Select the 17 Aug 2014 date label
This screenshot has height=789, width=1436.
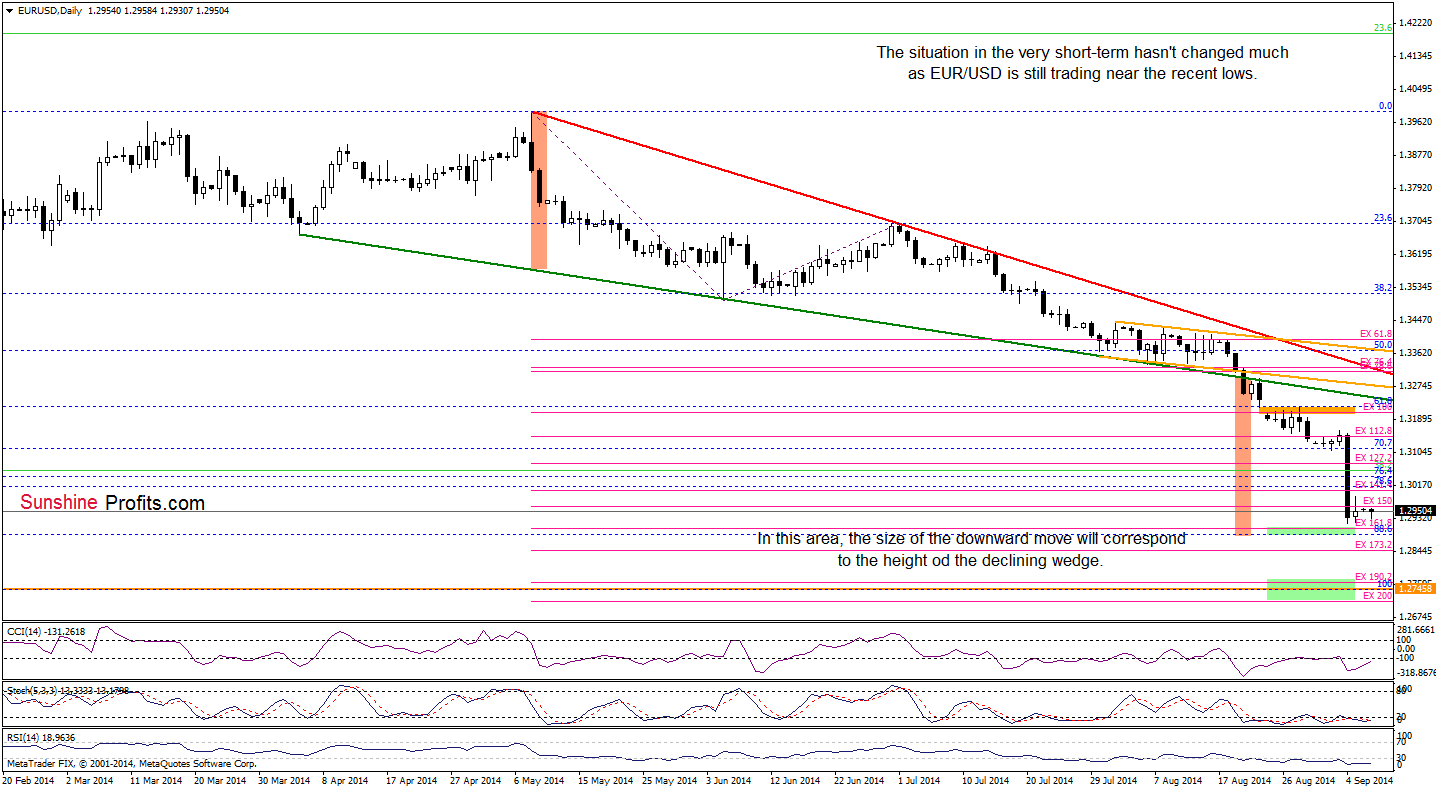click(x=1242, y=779)
